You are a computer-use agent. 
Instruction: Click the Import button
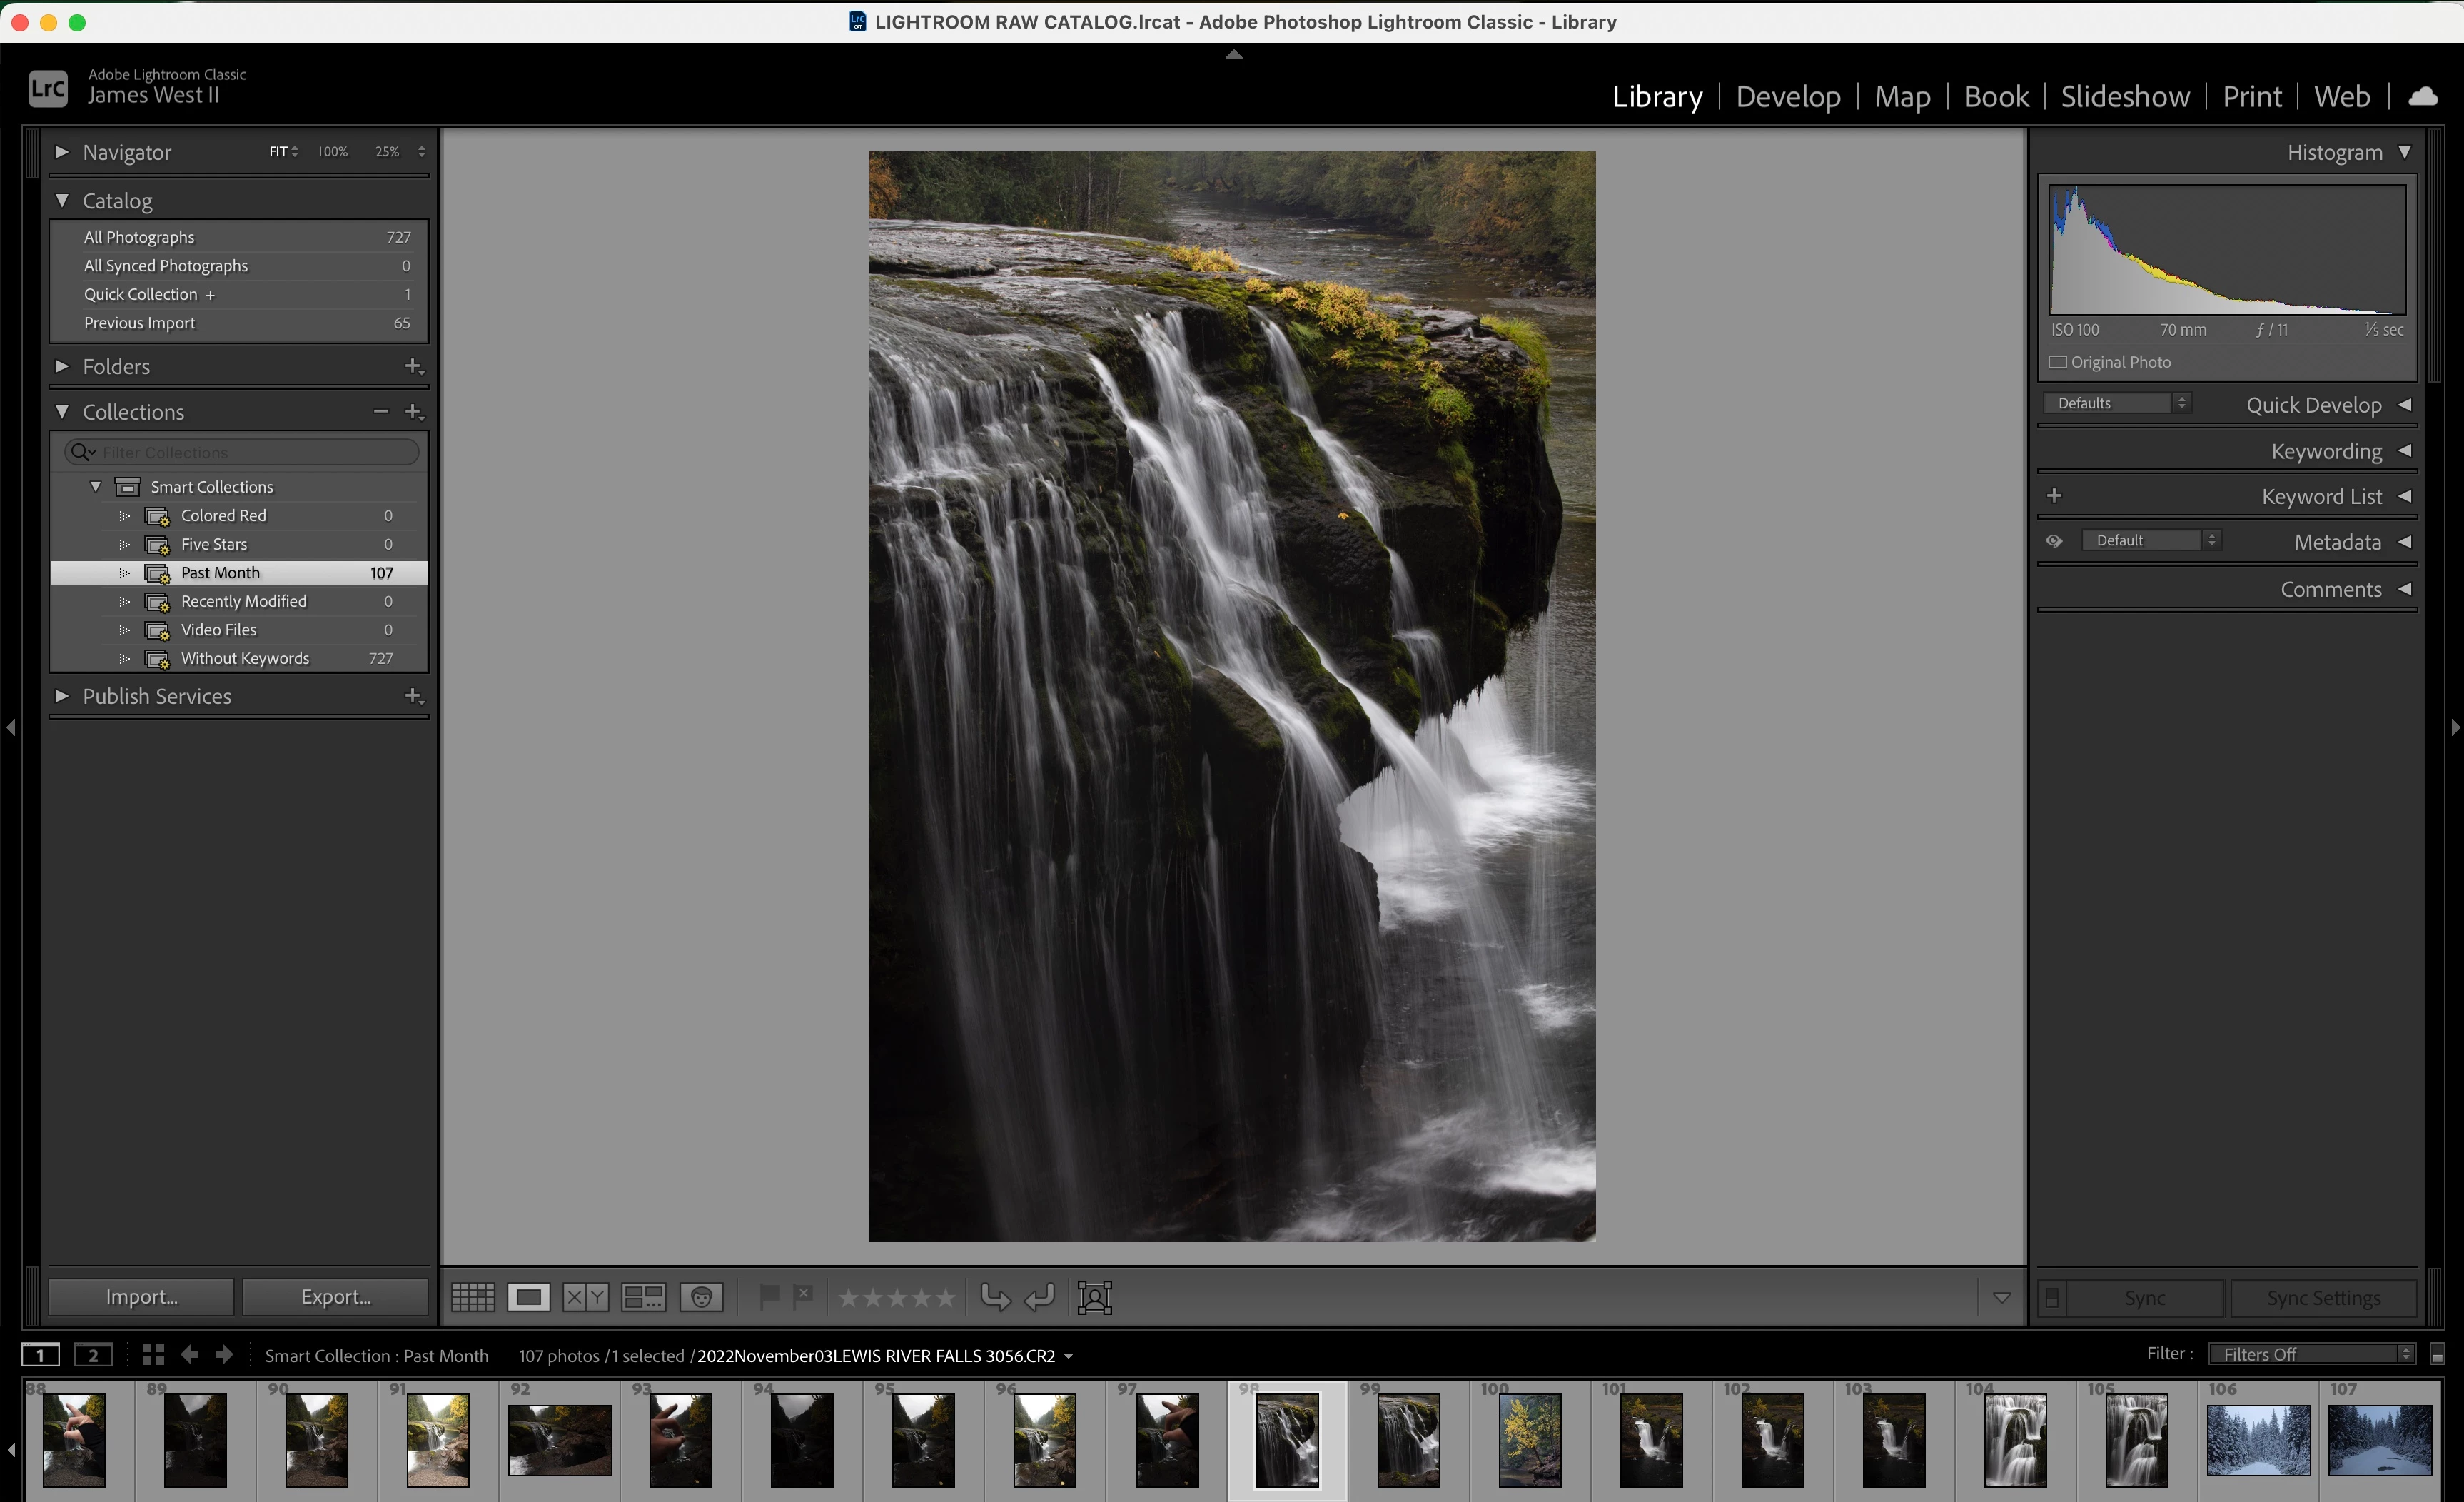pyautogui.click(x=141, y=1297)
